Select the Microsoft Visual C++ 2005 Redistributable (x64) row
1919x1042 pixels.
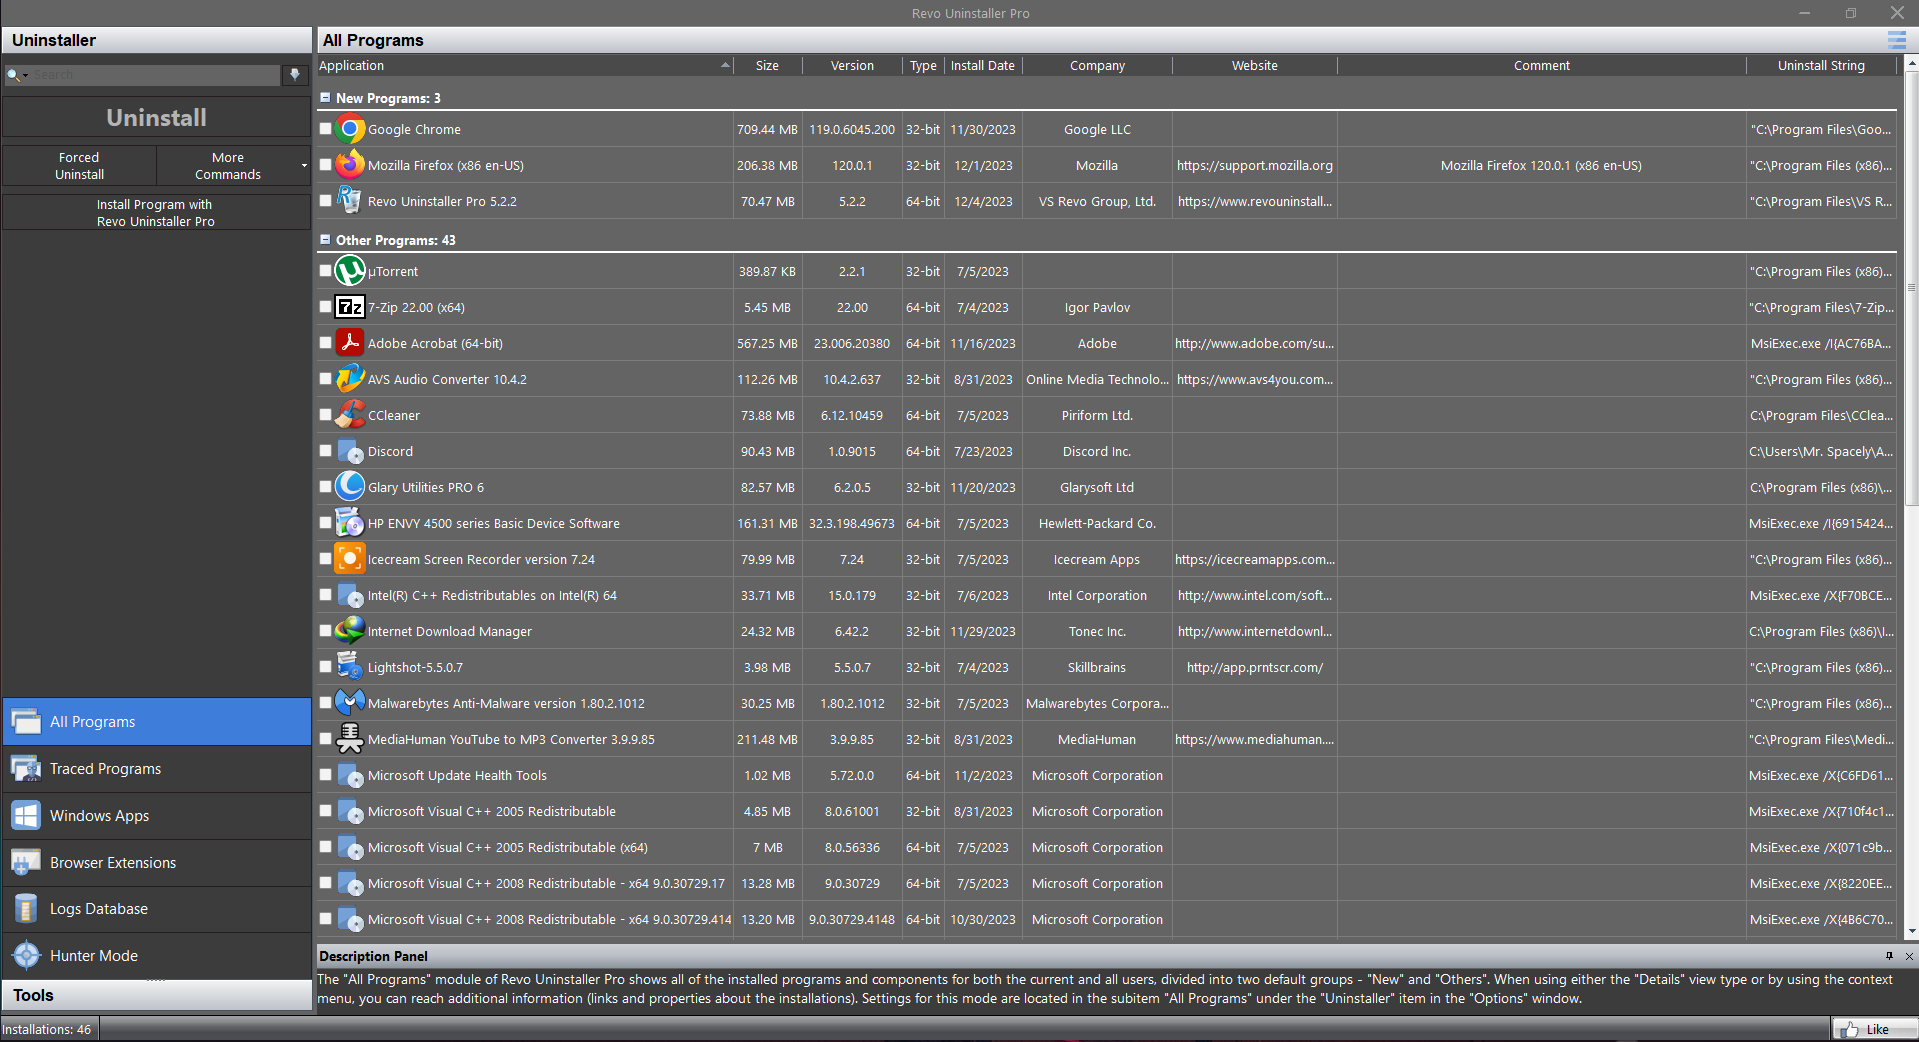tap(1106, 847)
